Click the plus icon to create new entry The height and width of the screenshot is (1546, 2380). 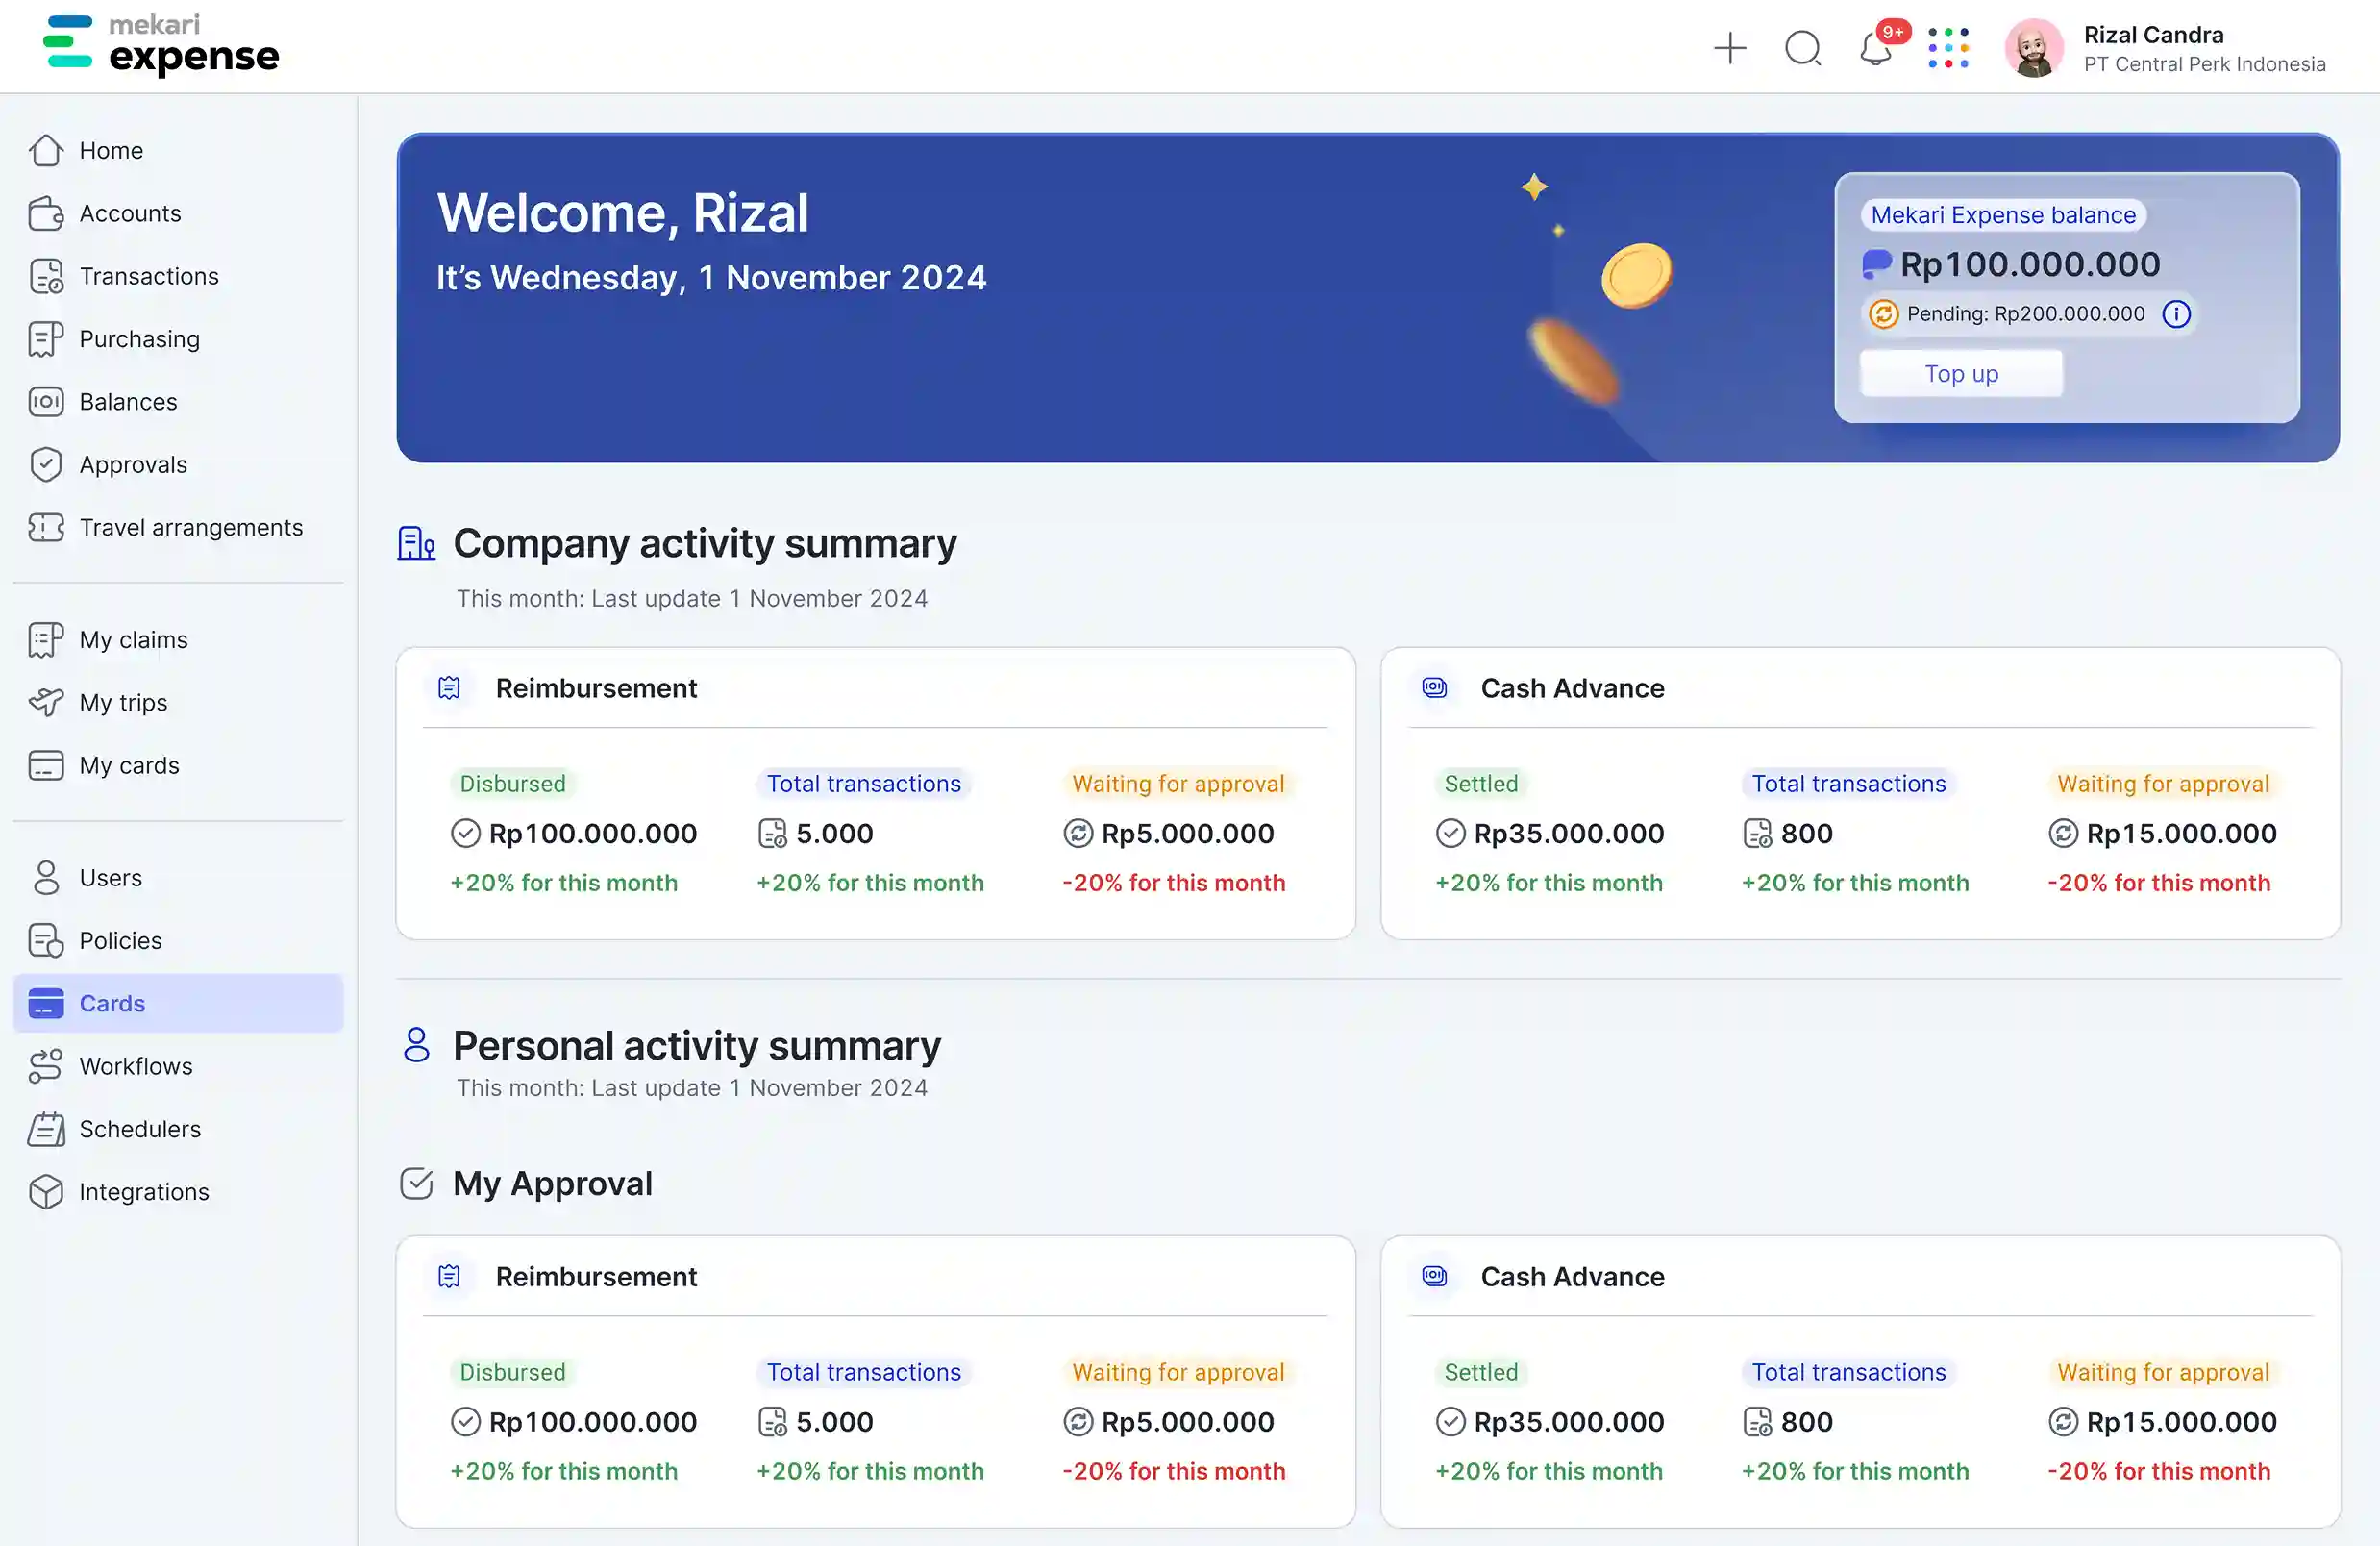tap(1730, 47)
